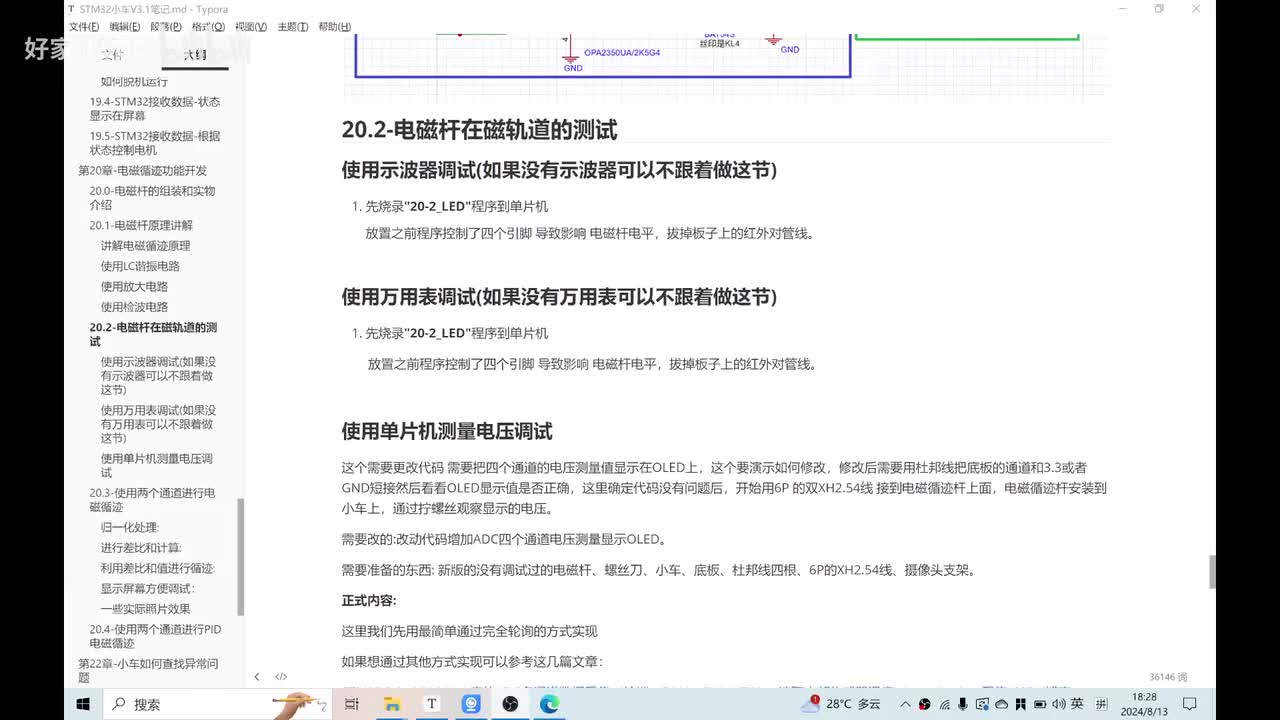This screenshot has width=1280, height=720.
Task: Go to outline 20.1-电磁杆原理讲解
Action: pyautogui.click(x=141, y=226)
